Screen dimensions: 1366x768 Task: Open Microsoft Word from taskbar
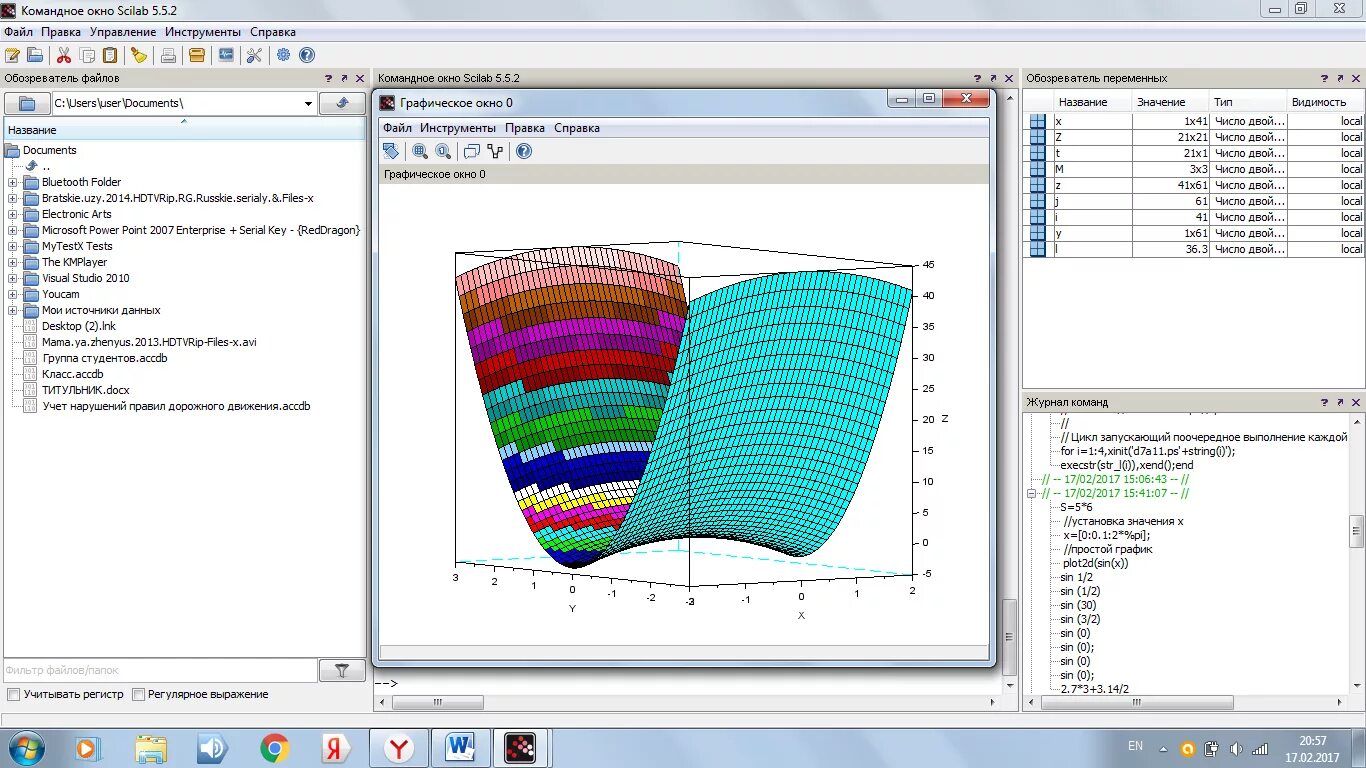(x=461, y=747)
